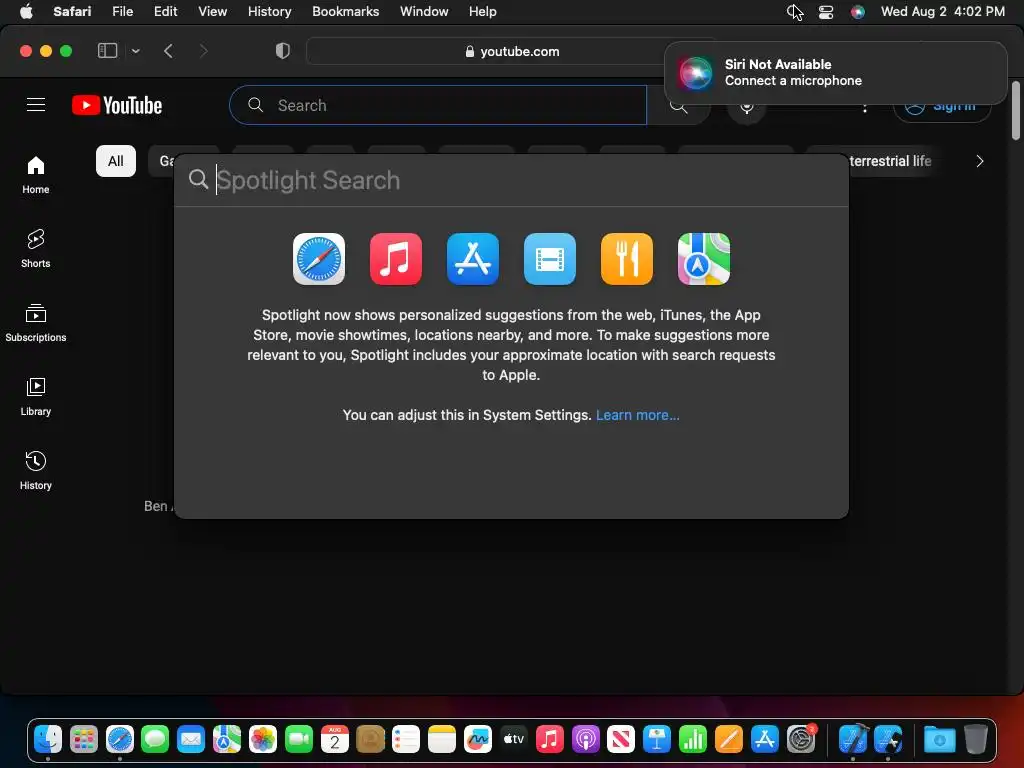Show more category chips with right arrow

[x=980, y=161]
